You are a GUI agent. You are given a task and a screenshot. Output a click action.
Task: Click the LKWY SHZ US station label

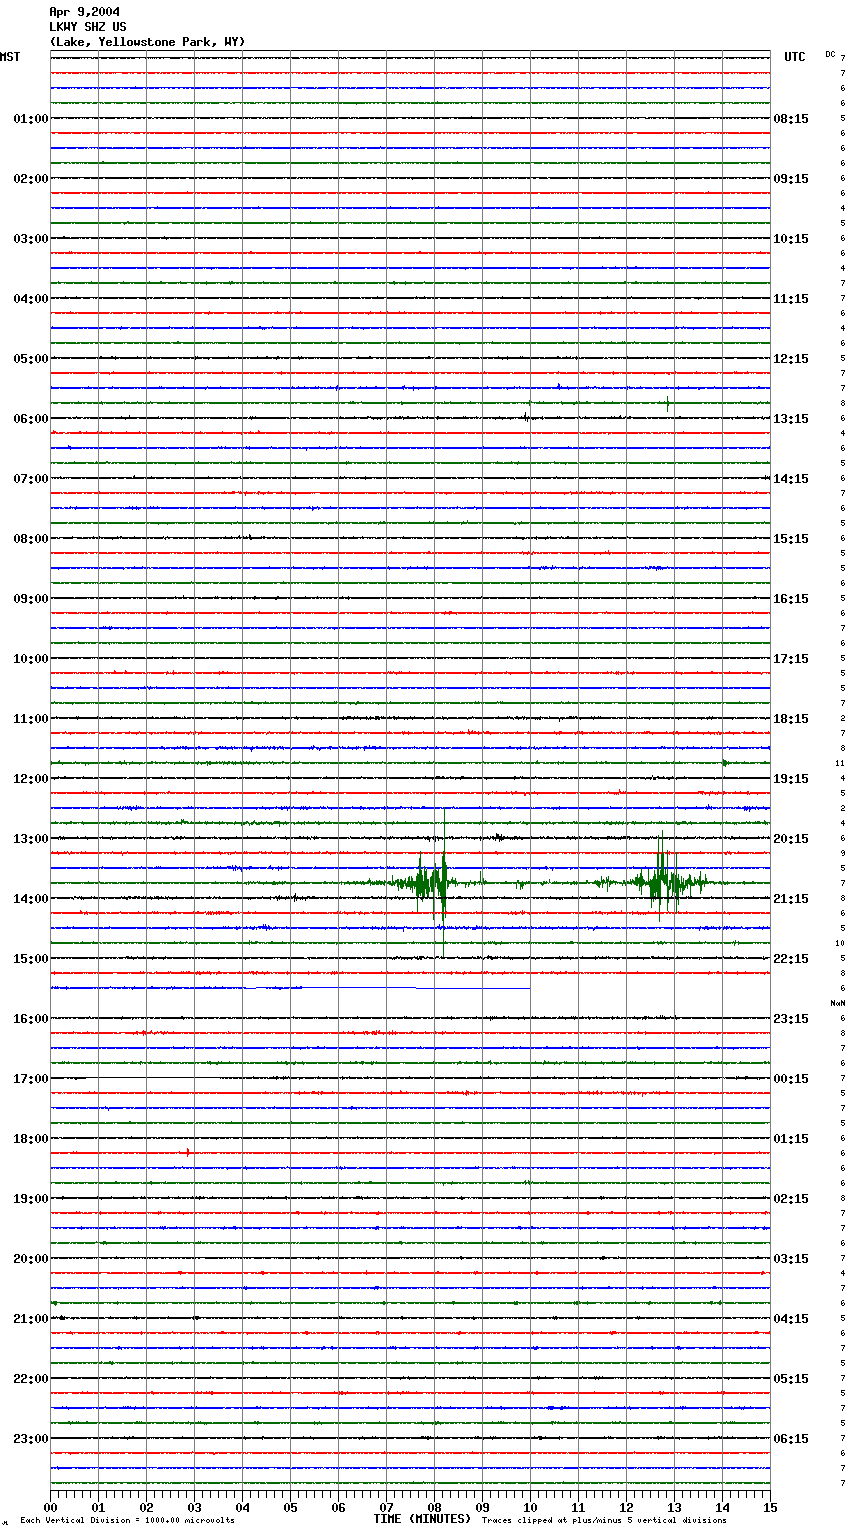(x=88, y=27)
